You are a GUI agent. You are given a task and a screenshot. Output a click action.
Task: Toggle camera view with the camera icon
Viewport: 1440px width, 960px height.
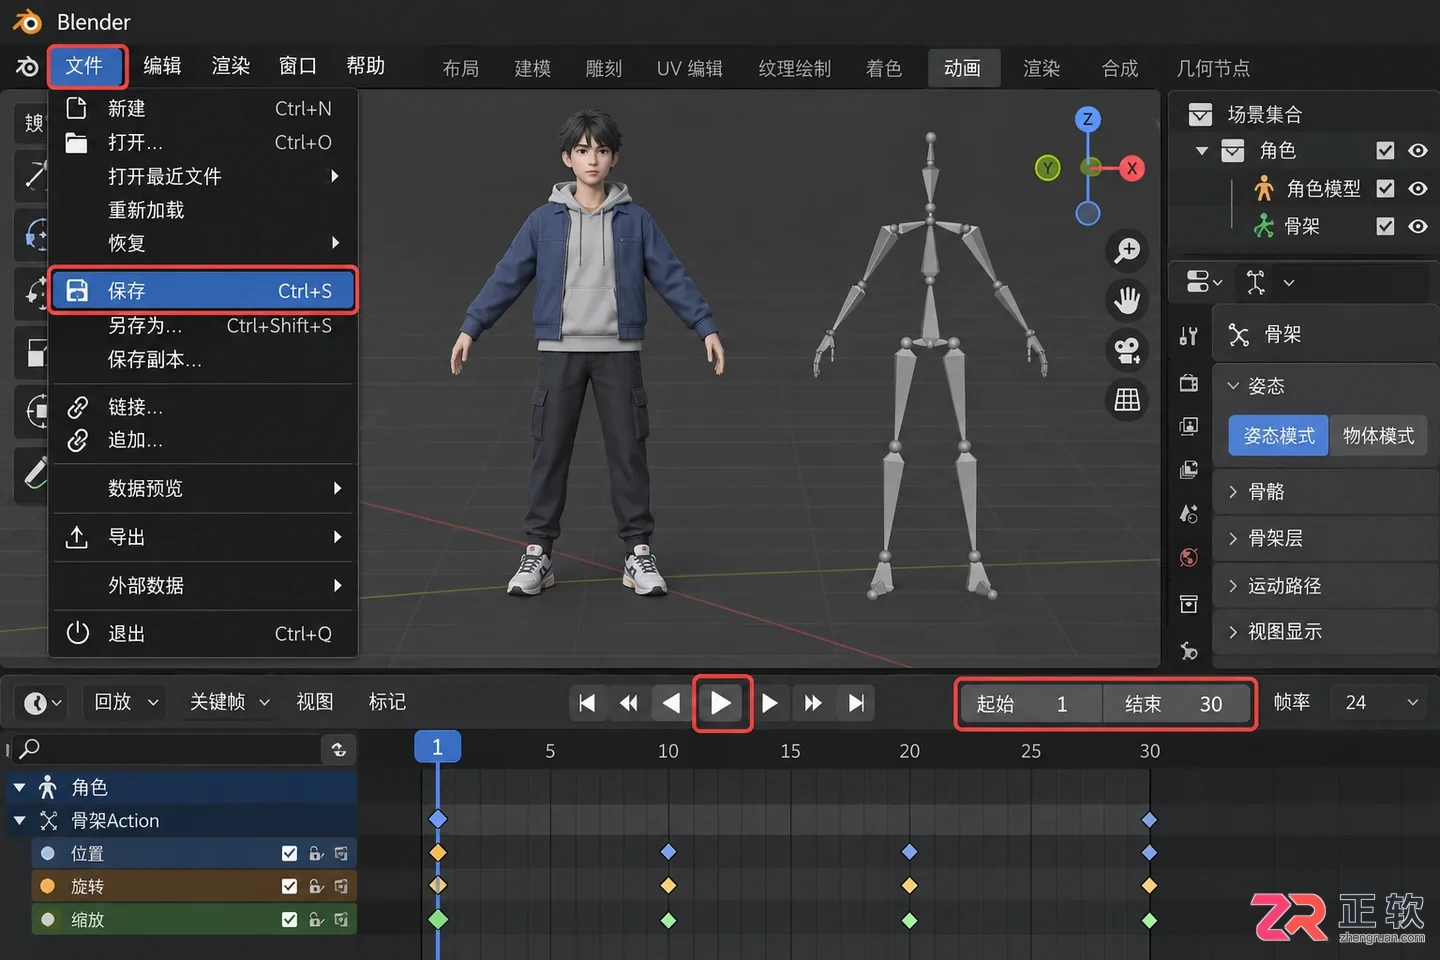[1127, 350]
